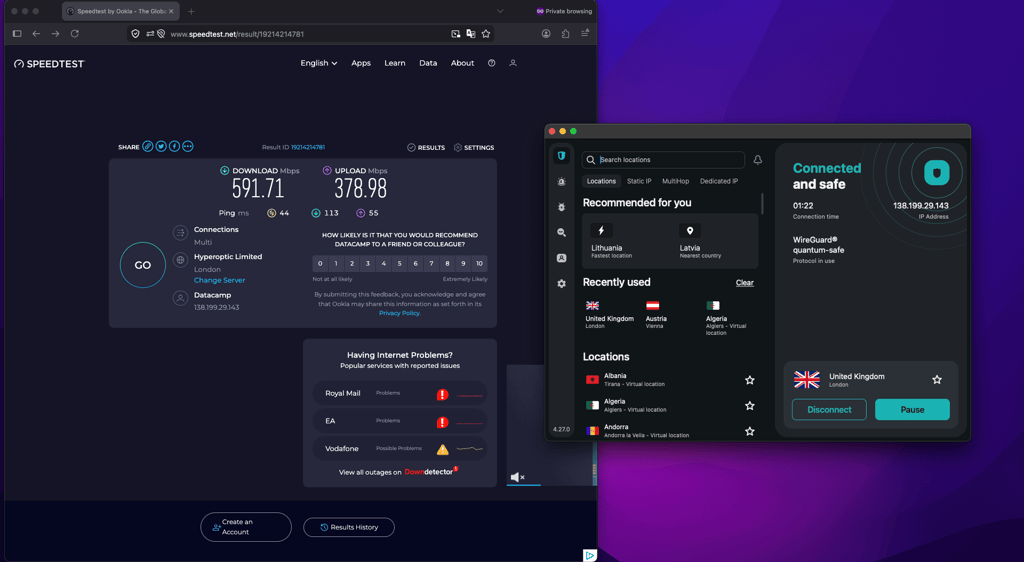This screenshot has width=1024, height=562.
Task: Pause the VPN connection
Action: pos(912,410)
